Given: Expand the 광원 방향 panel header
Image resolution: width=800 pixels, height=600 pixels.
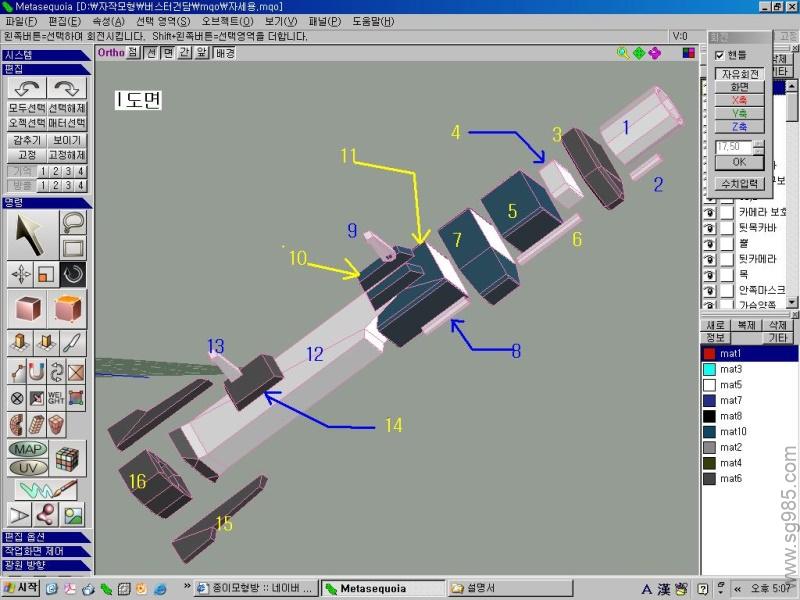Looking at the screenshot, I should coord(46,565).
